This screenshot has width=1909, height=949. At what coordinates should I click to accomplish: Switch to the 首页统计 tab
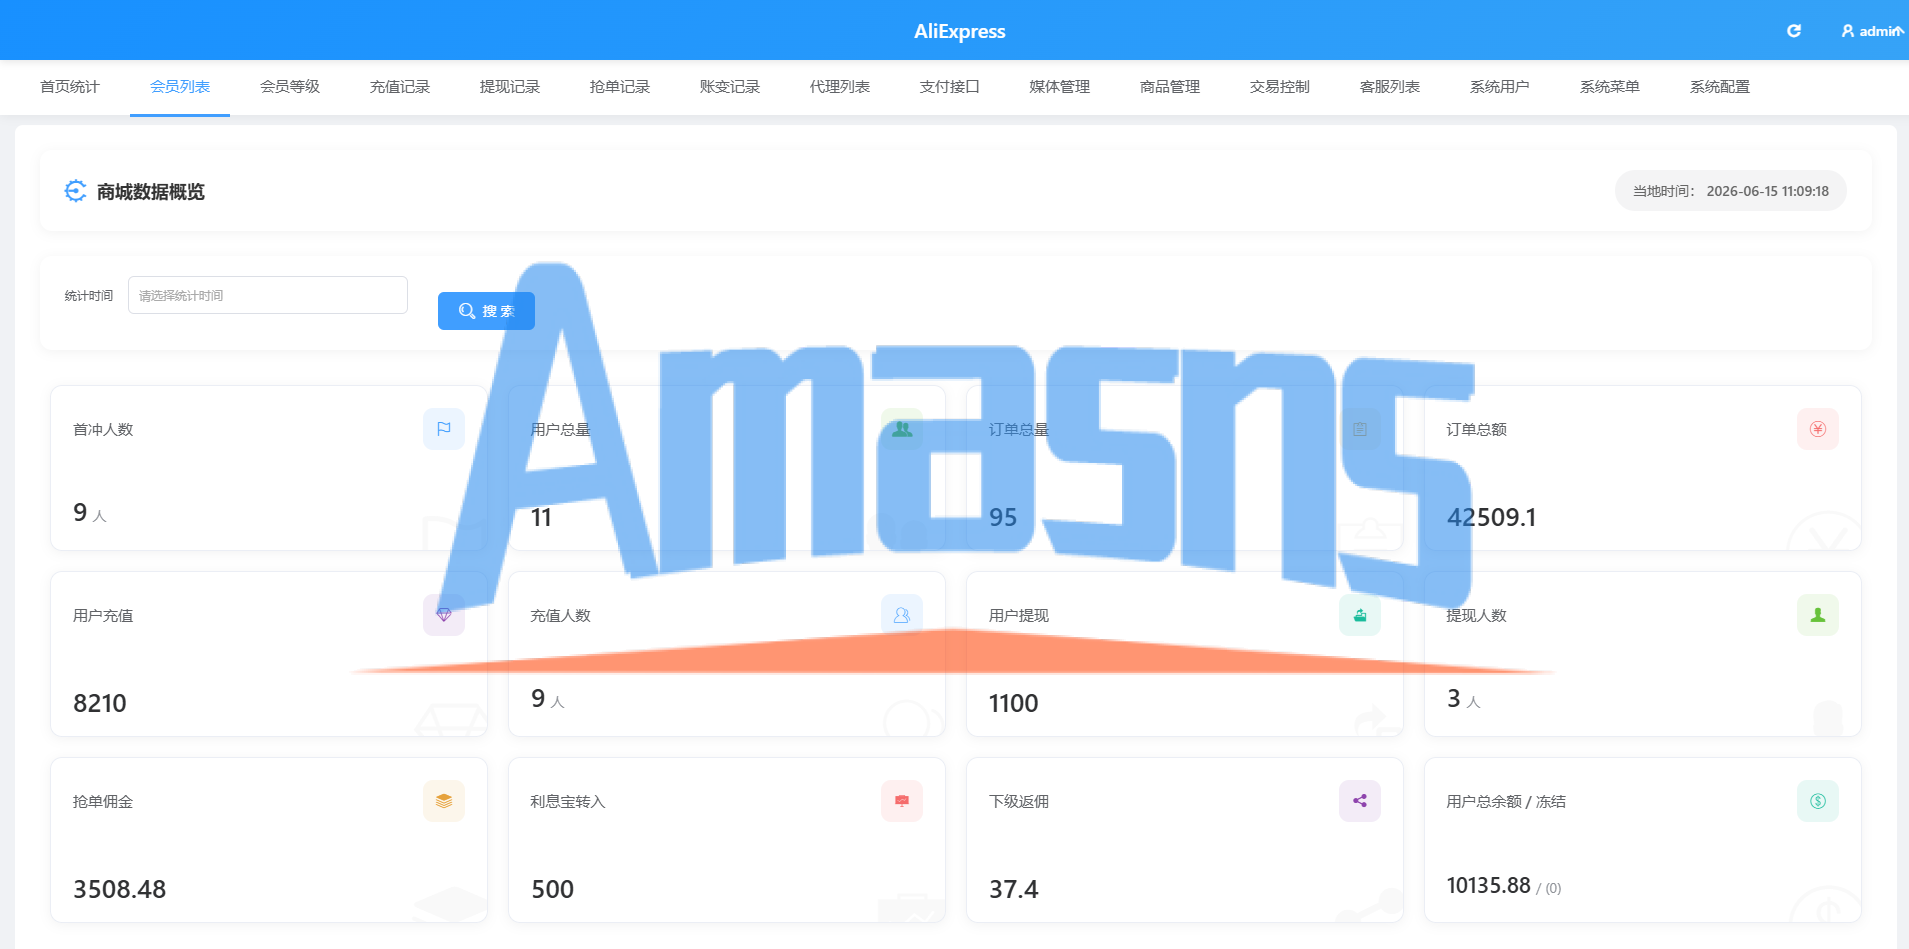coord(70,87)
